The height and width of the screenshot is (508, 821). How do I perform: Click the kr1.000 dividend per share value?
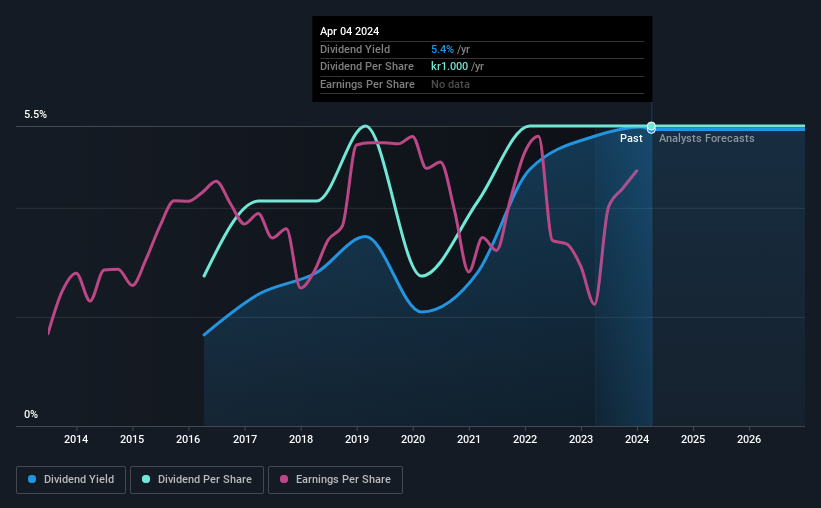tap(449, 67)
